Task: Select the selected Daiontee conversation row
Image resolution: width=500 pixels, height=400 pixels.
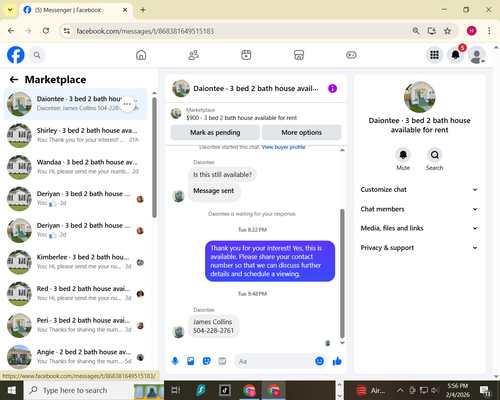Action: tap(75, 104)
